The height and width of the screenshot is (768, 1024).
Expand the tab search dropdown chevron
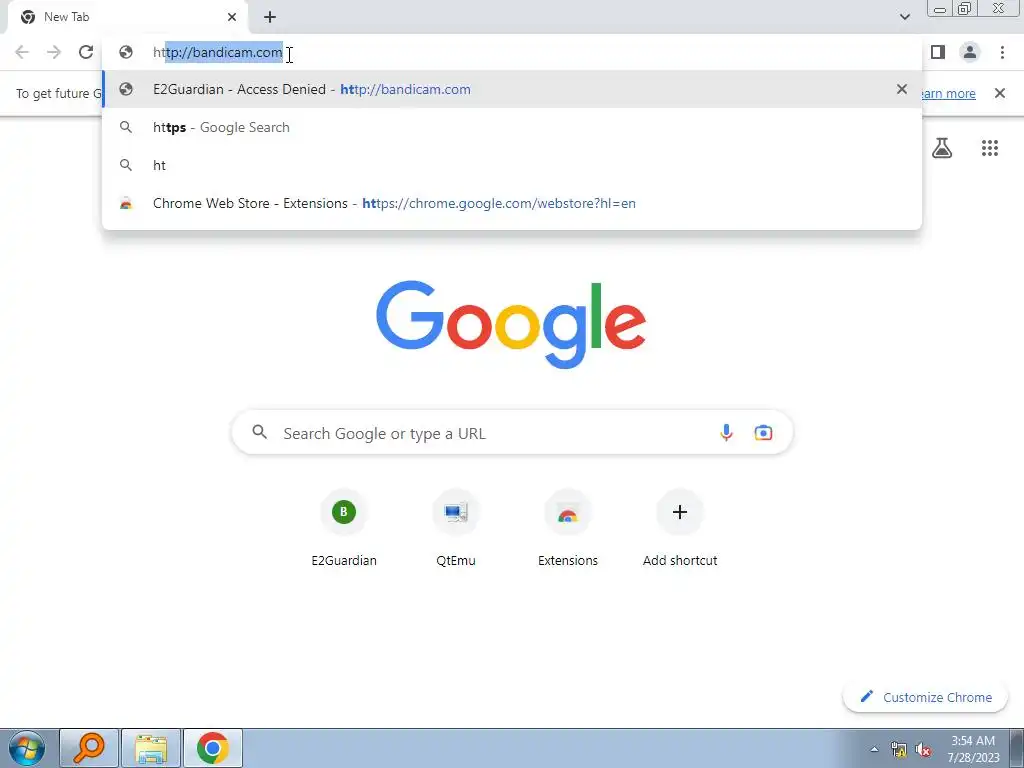(904, 17)
